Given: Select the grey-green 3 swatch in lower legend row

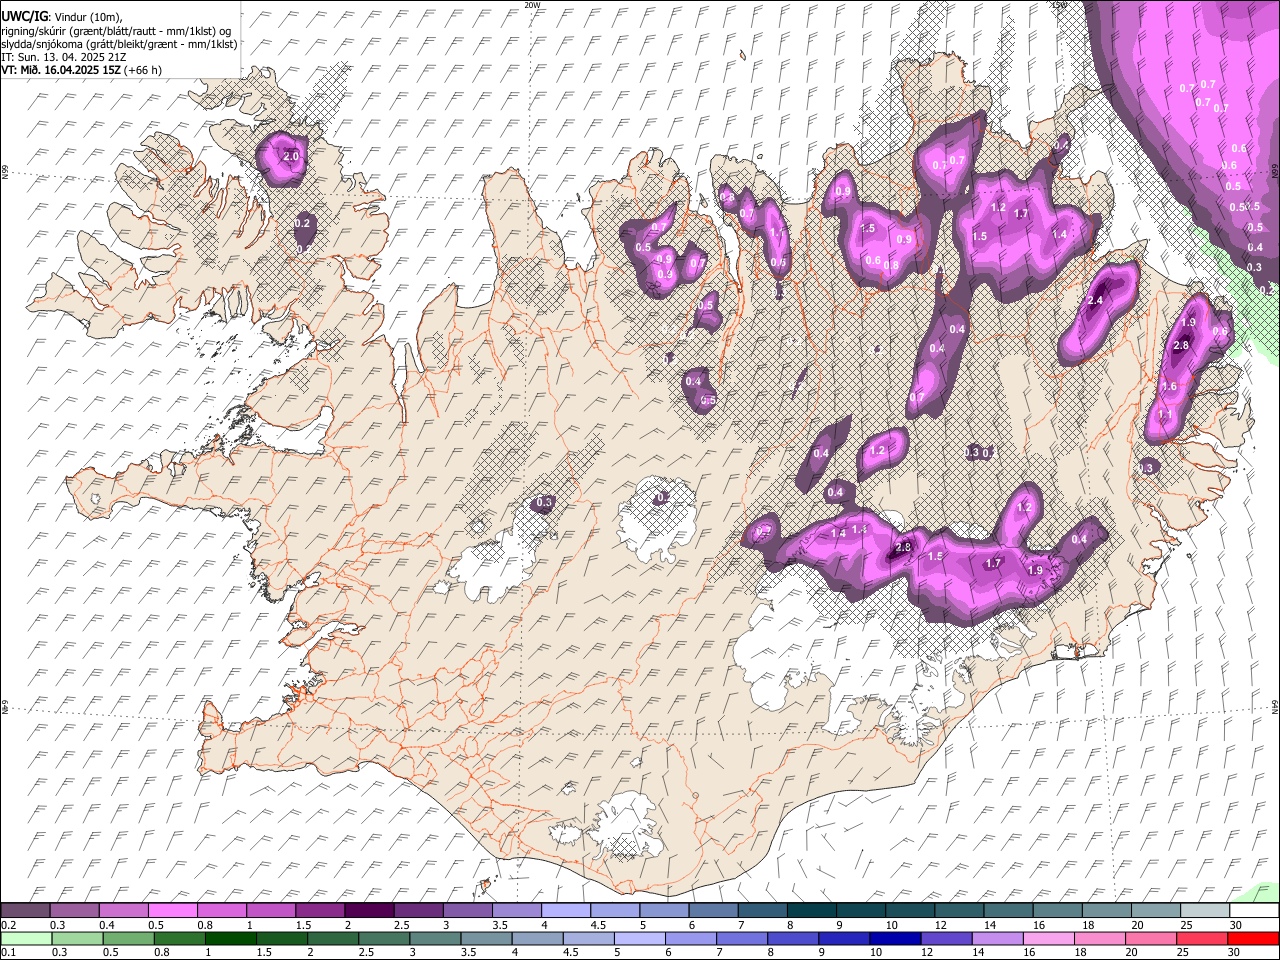Looking at the screenshot, I should point(436,938).
